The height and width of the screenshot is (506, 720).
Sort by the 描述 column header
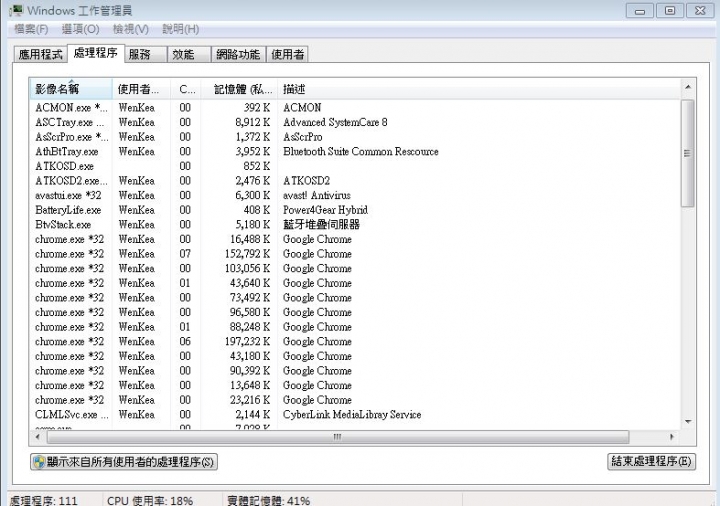(479, 89)
